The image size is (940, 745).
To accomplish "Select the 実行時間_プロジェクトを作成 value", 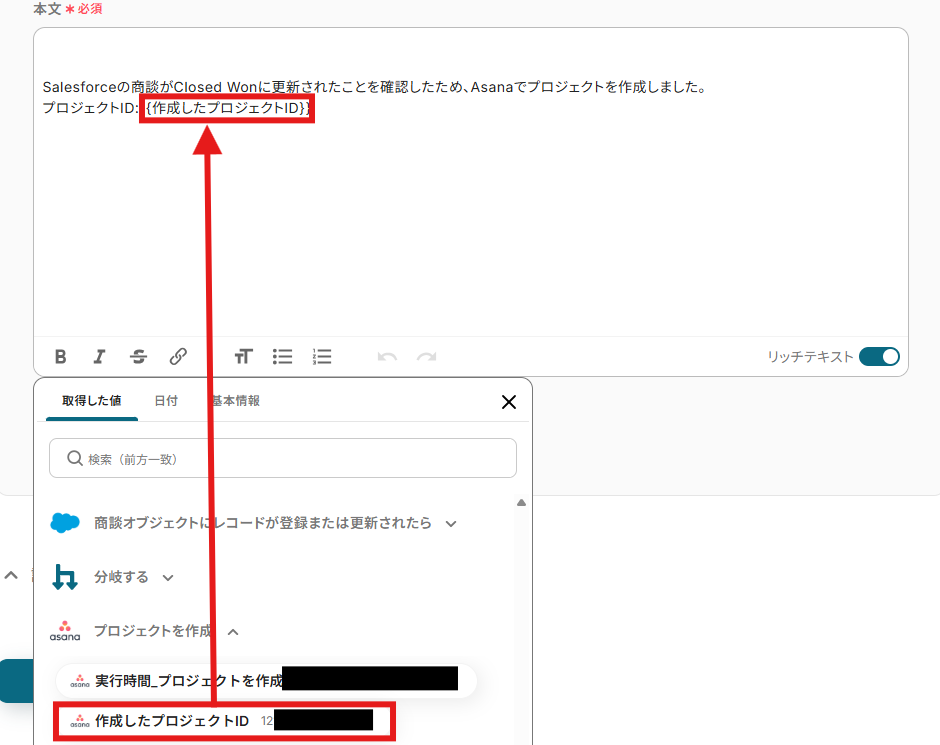I will point(266,681).
